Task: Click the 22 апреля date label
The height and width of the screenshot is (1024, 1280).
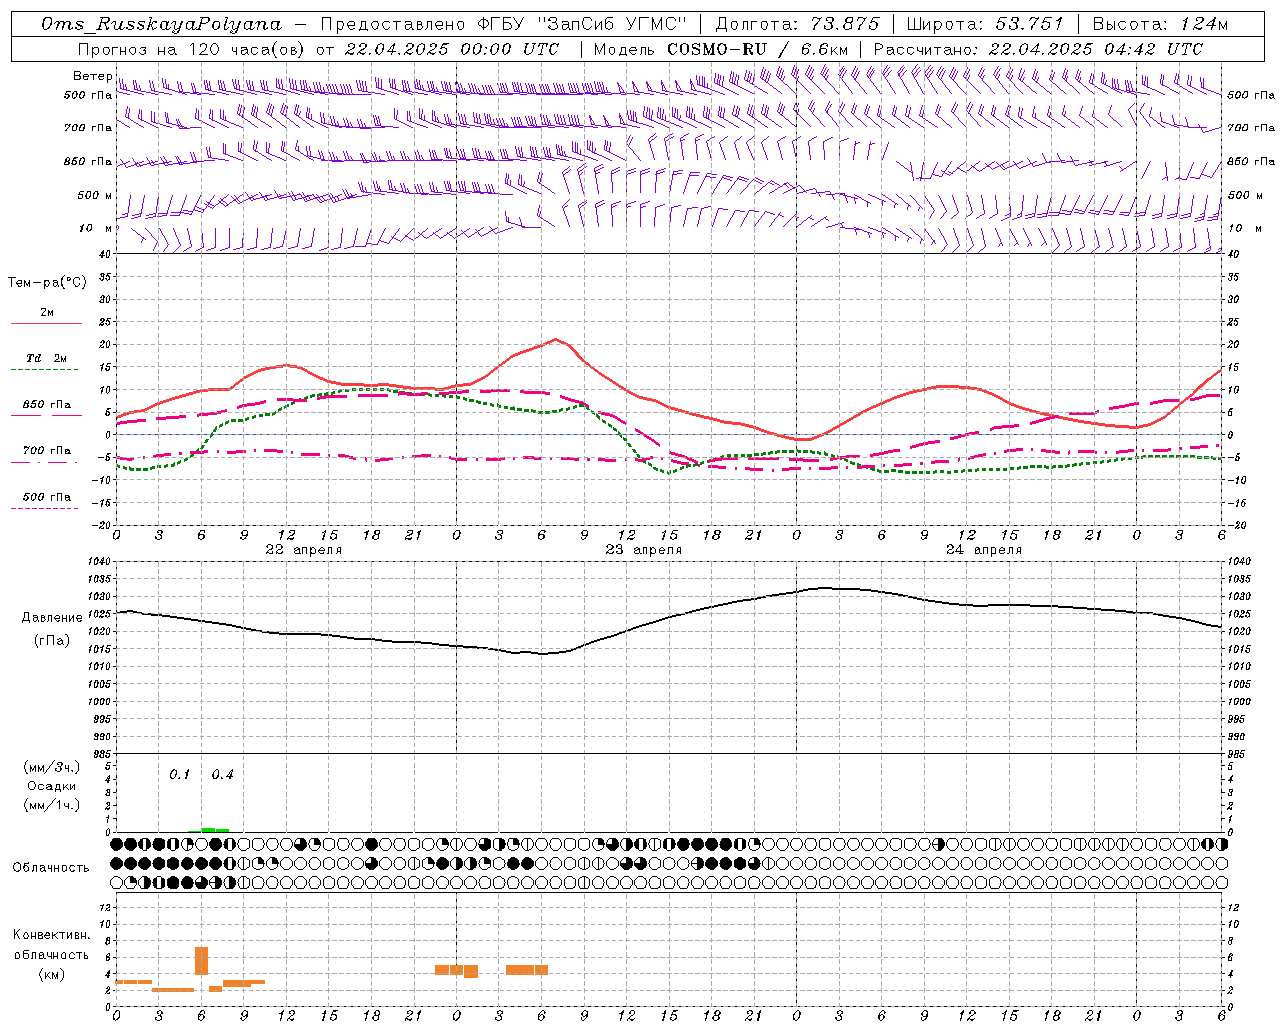Action: point(303,550)
